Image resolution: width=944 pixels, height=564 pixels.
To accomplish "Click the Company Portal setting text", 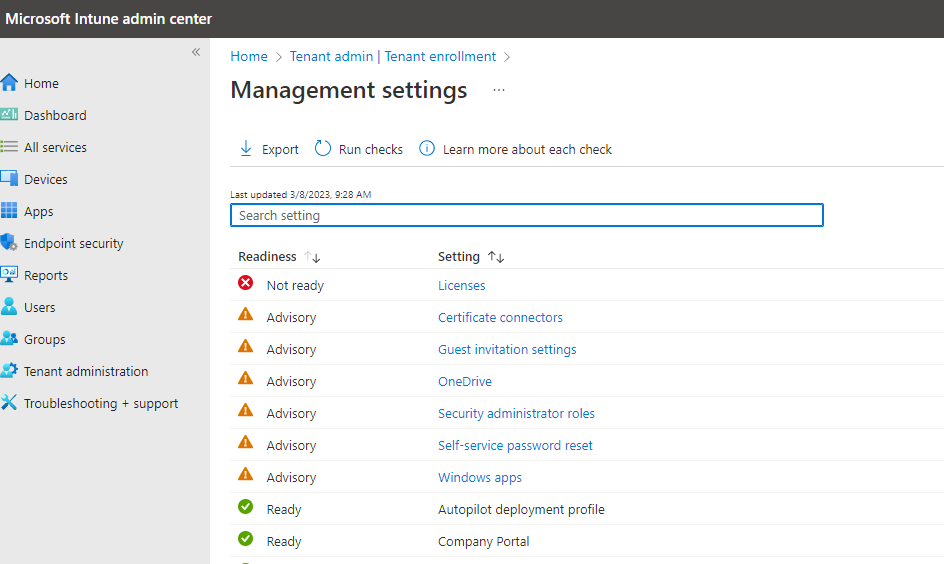I will [x=483, y=542].
